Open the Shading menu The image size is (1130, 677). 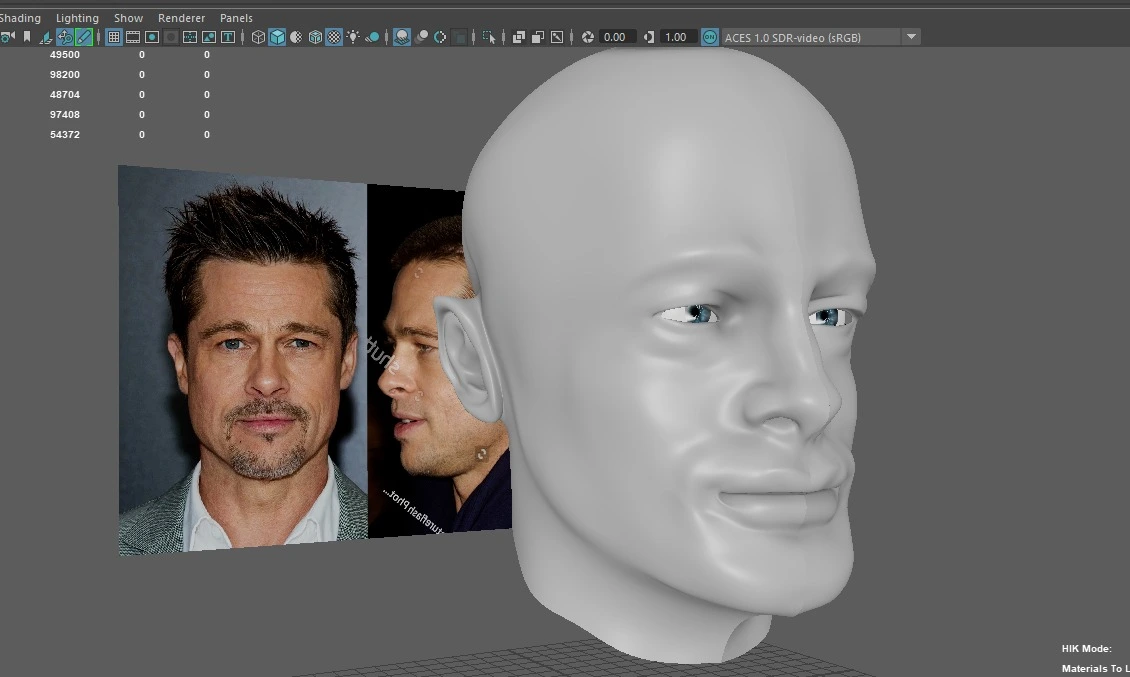pyautogui.click(x=20, y=18)
